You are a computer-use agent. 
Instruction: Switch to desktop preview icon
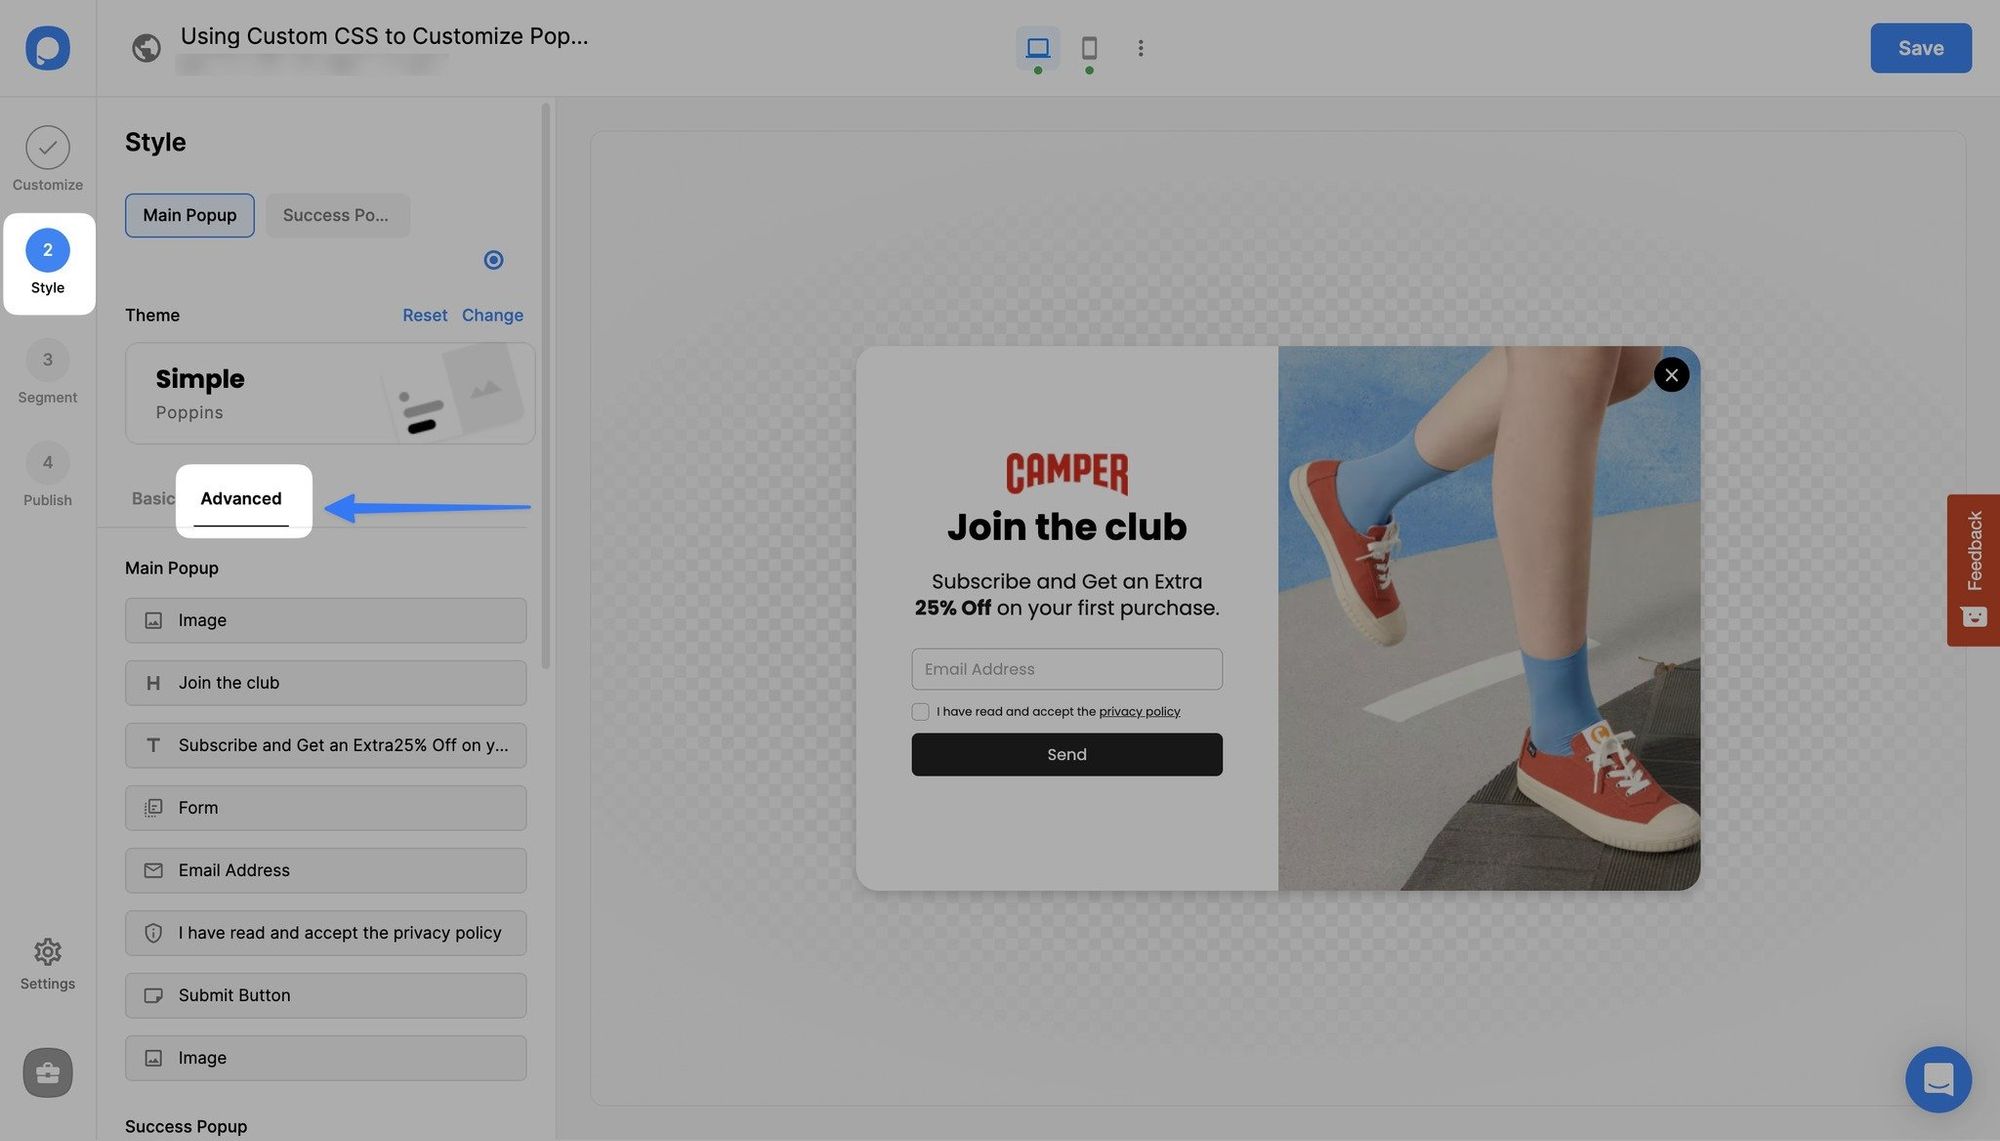1037,47
